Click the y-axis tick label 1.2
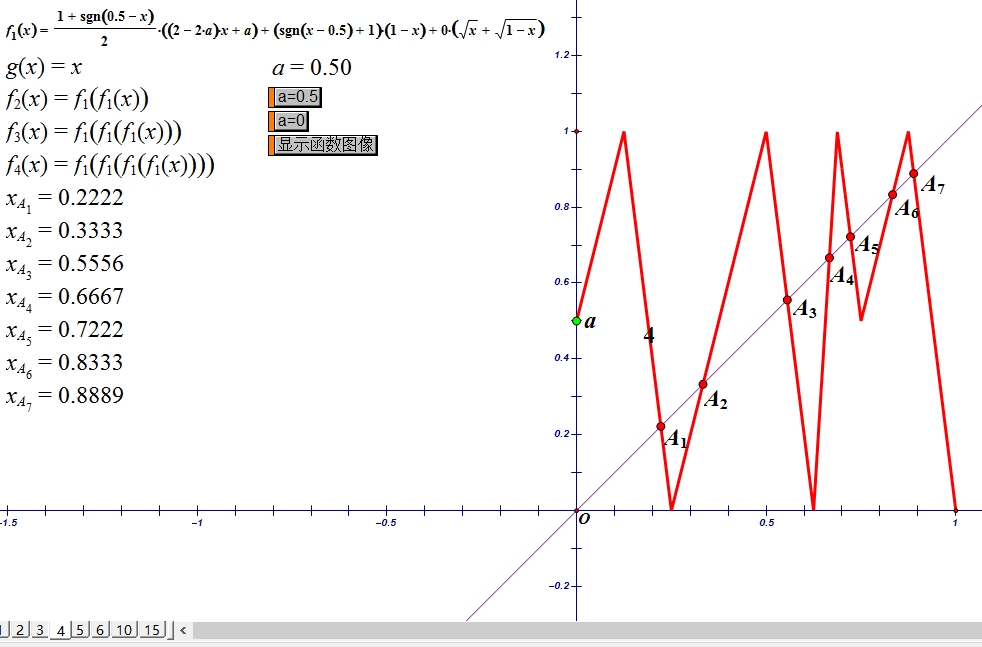 click(x=562, y=55)
